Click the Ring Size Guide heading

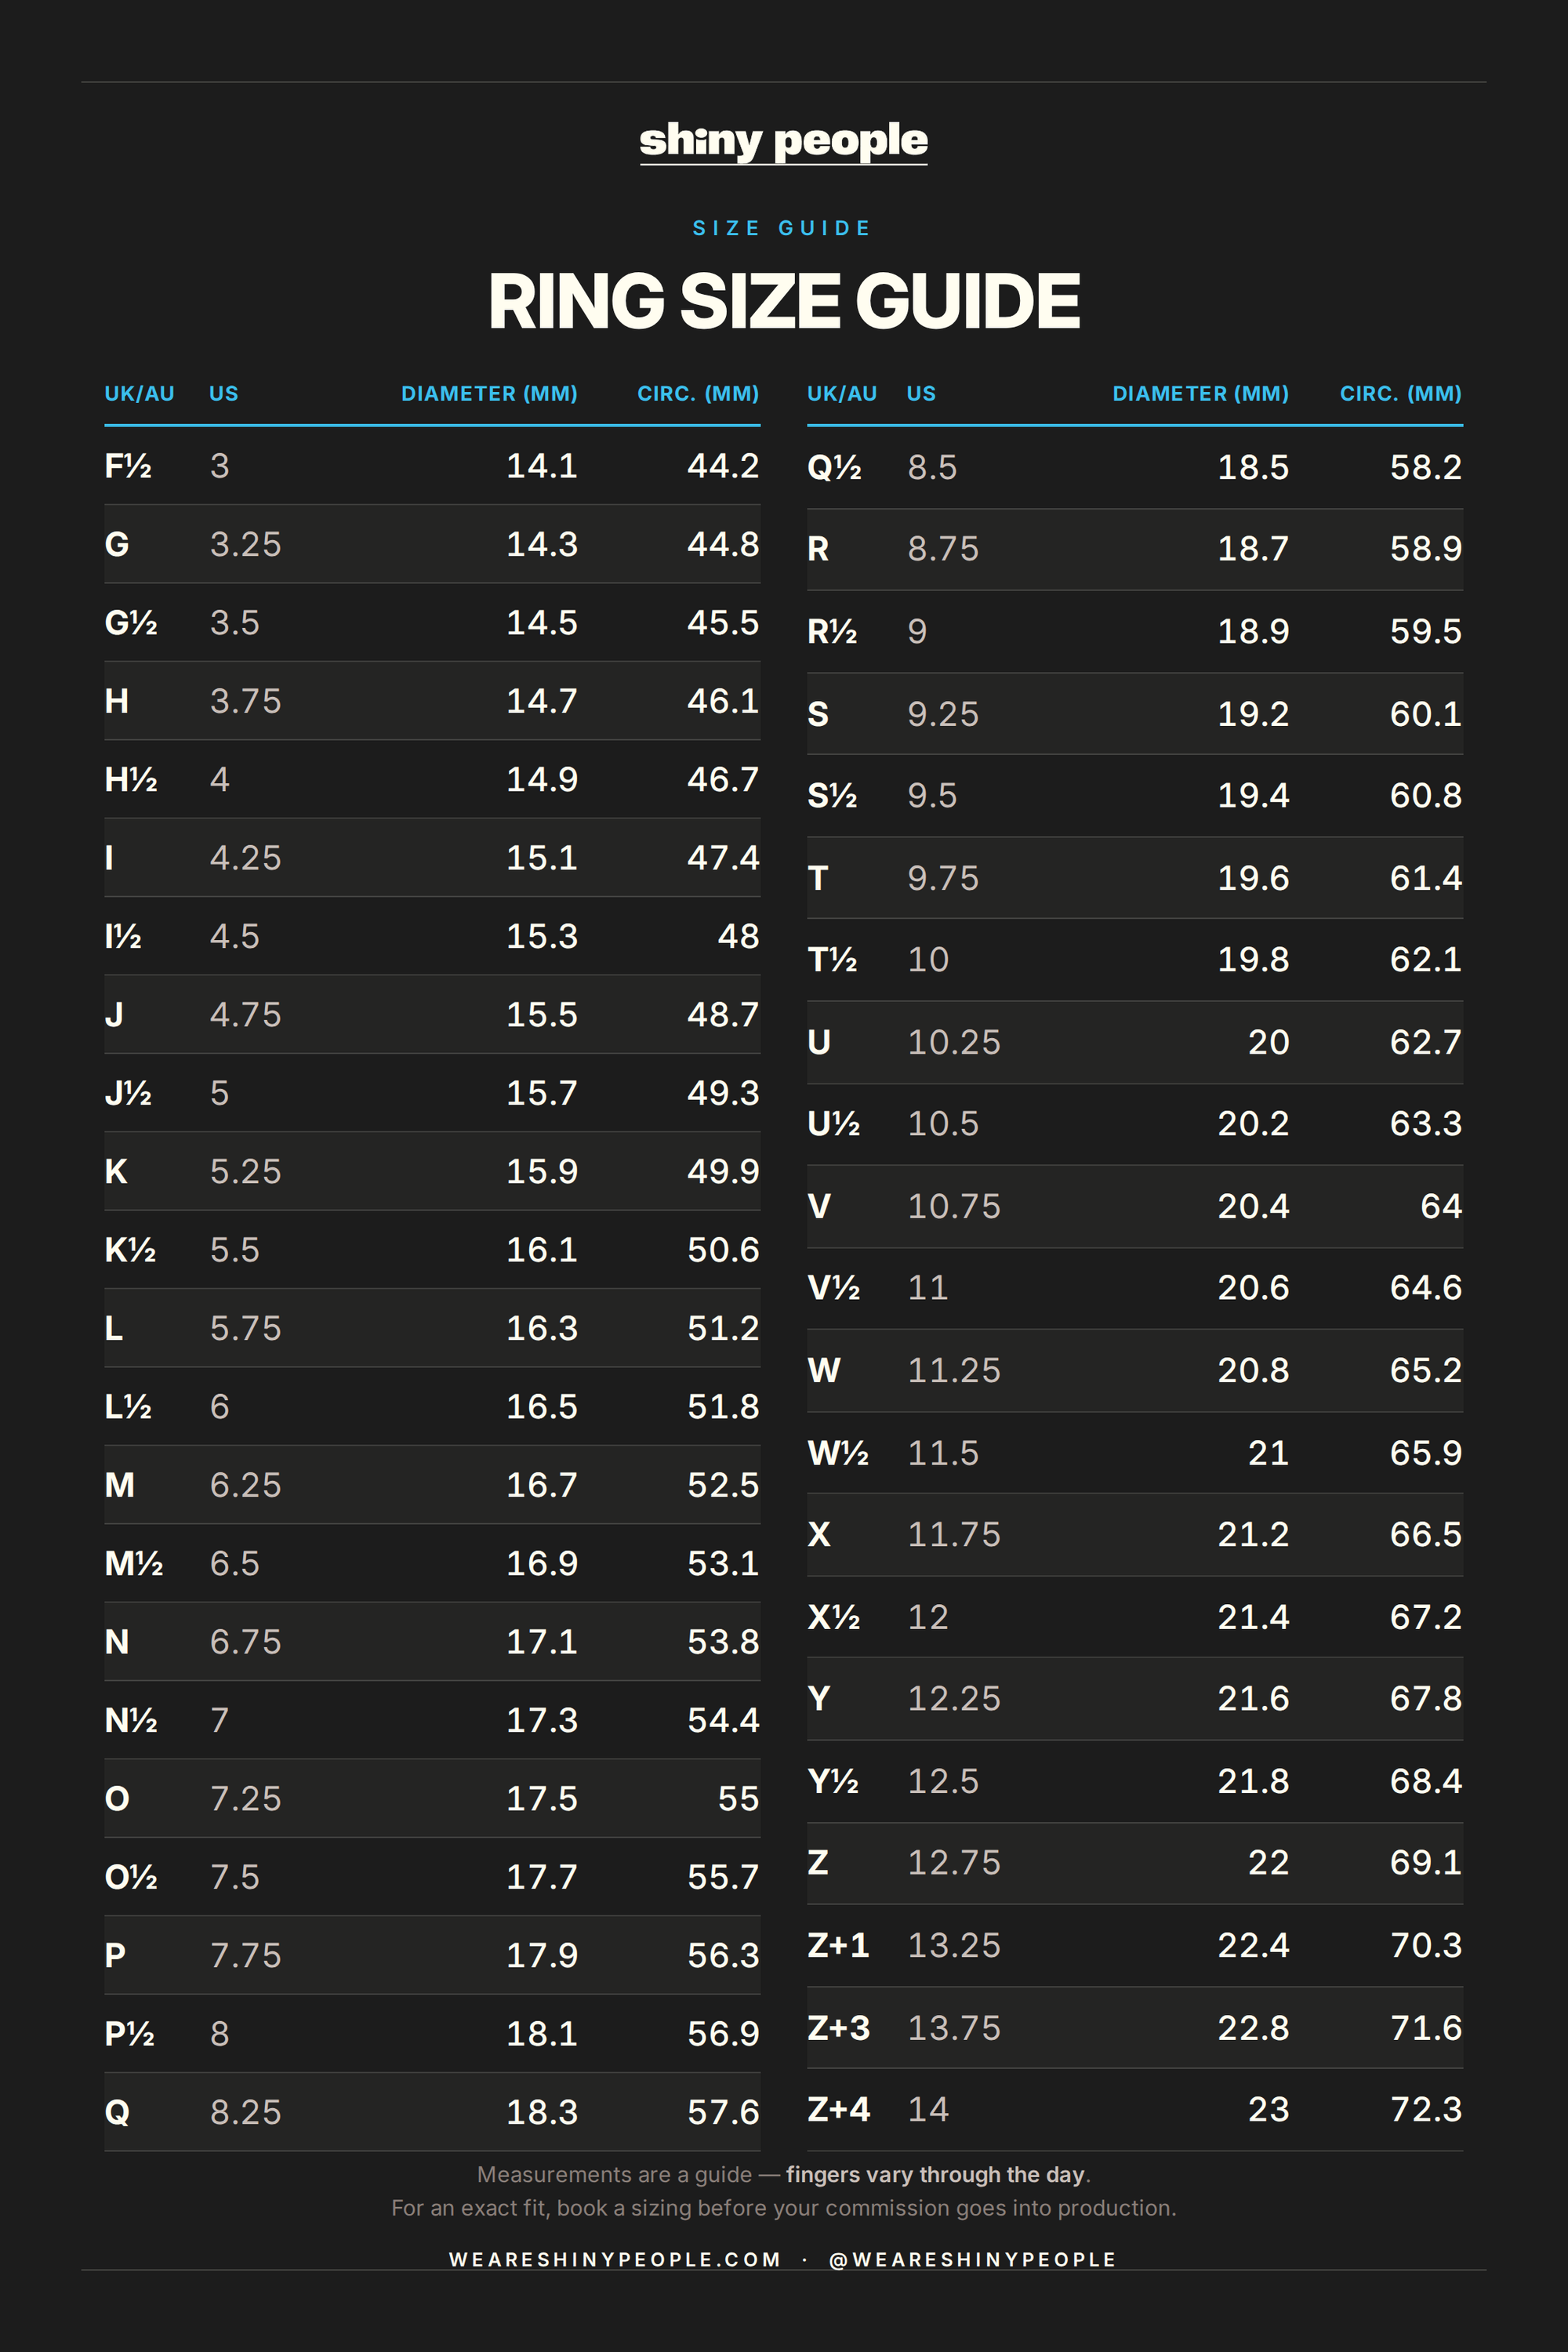[784, 301]
